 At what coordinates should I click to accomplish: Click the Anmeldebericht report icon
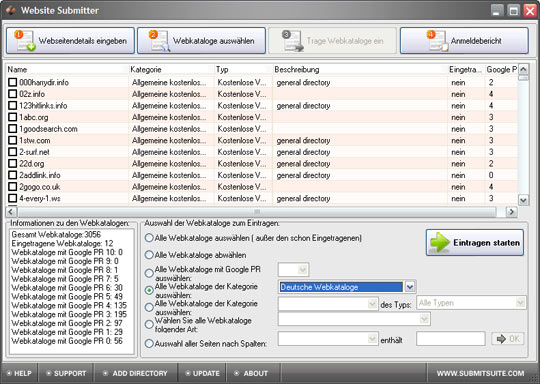coord(436,41)
